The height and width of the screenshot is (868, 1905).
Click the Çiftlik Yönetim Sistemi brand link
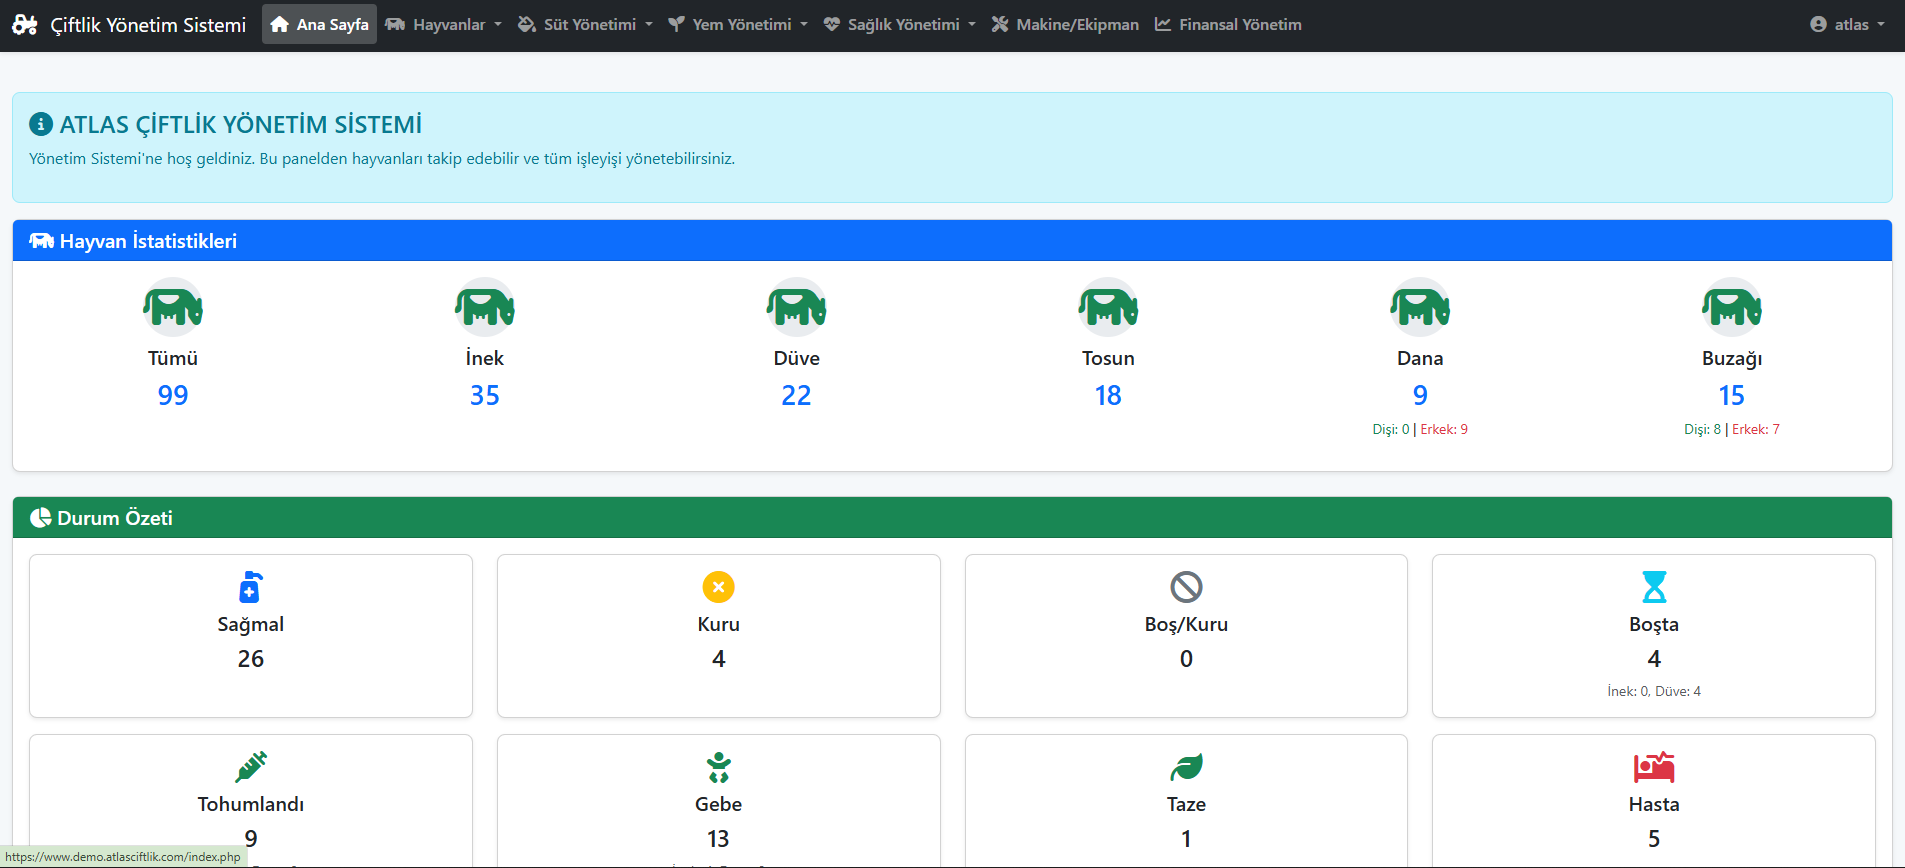pos(129,25)
